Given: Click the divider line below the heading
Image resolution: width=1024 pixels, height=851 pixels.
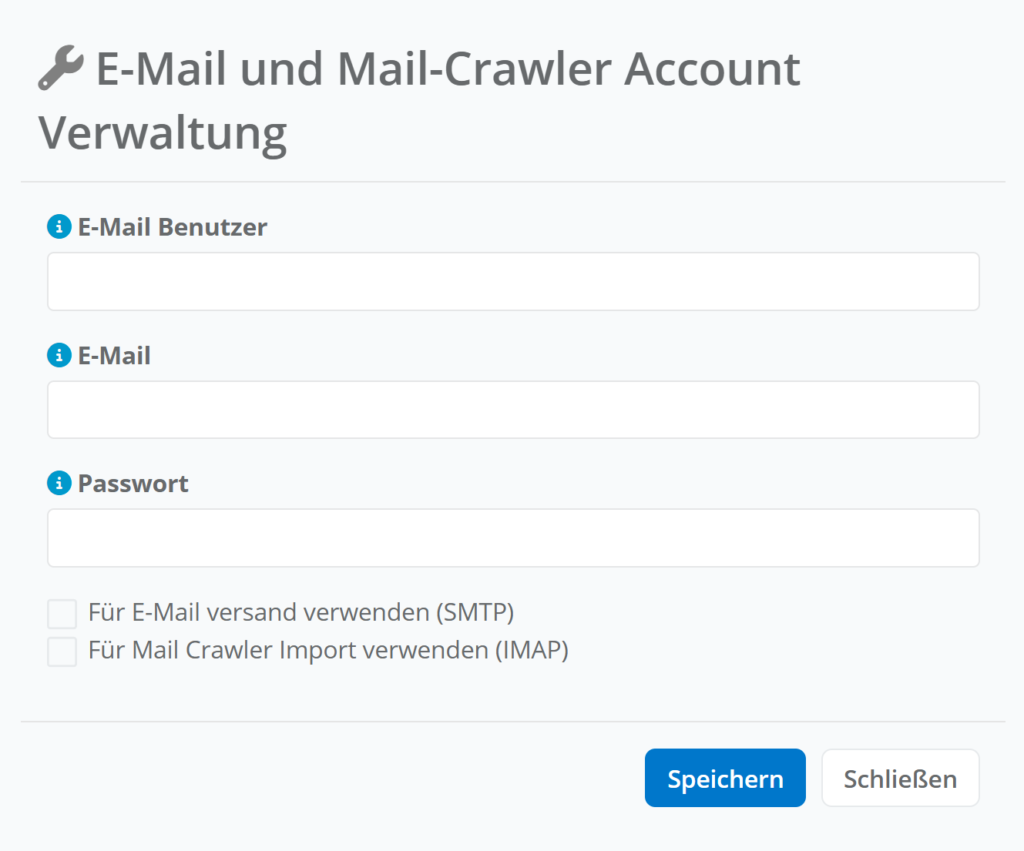Looking at the screenshot, I should (x=512, y=182).
